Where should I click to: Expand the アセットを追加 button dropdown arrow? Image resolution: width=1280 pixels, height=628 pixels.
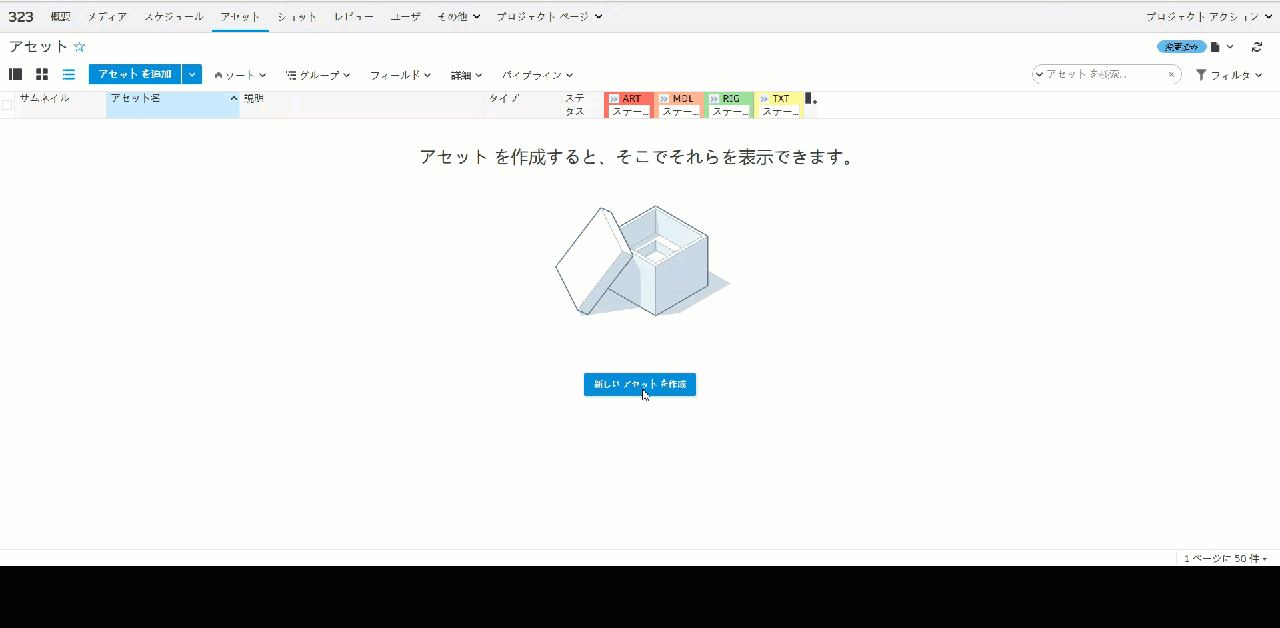pyautogui.click(x=191, y=74)
